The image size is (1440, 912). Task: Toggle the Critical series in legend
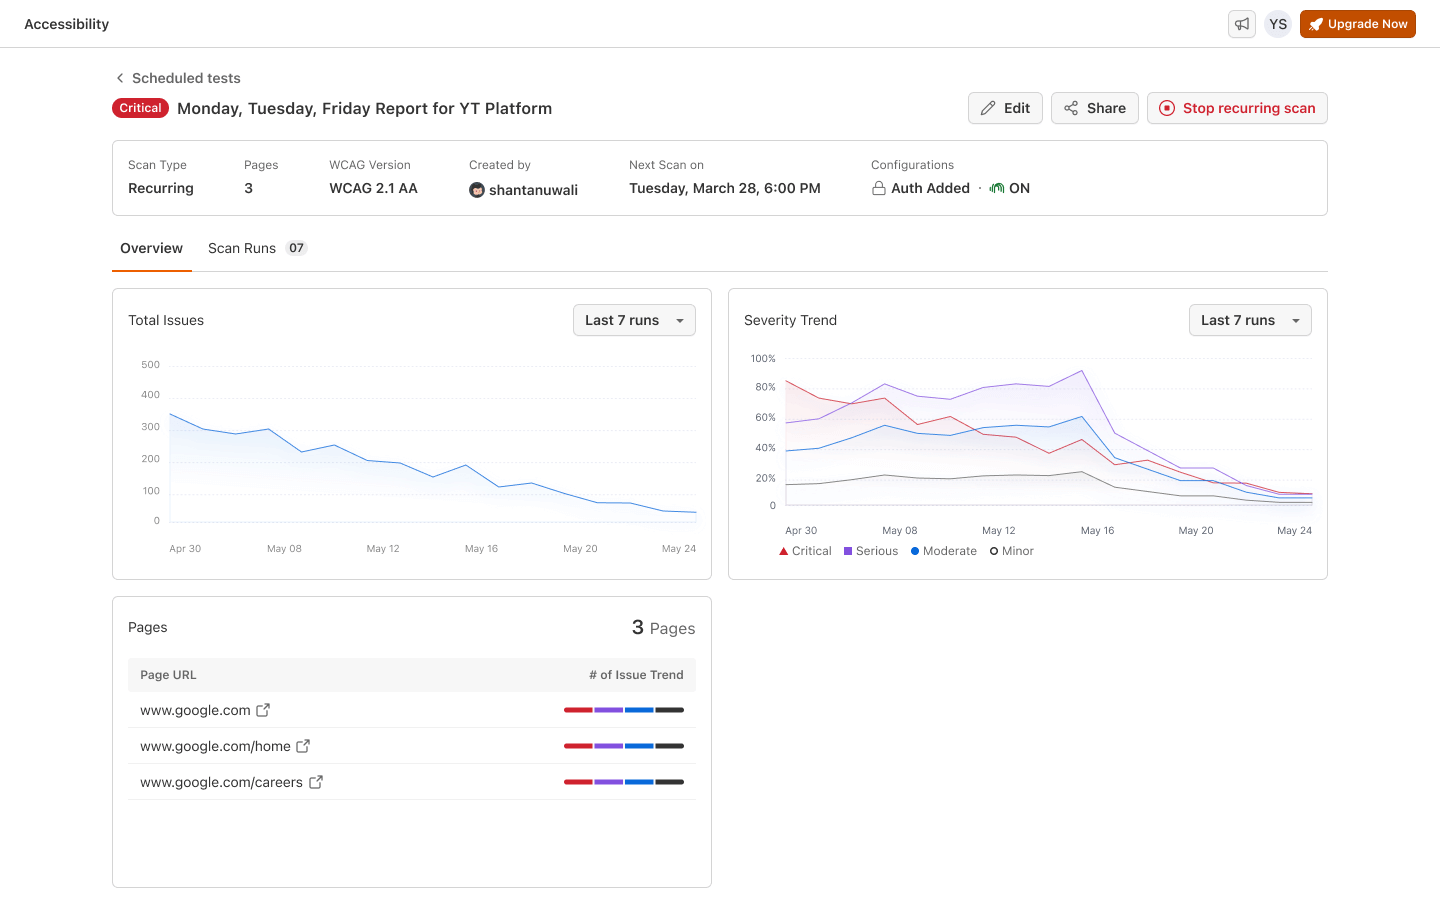click(805, 551)
